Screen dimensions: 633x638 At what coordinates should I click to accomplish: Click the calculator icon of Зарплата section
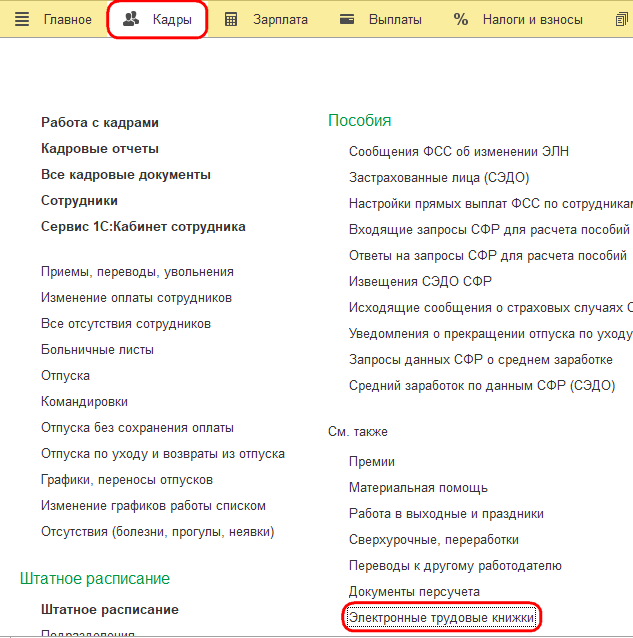click(231, 20)
